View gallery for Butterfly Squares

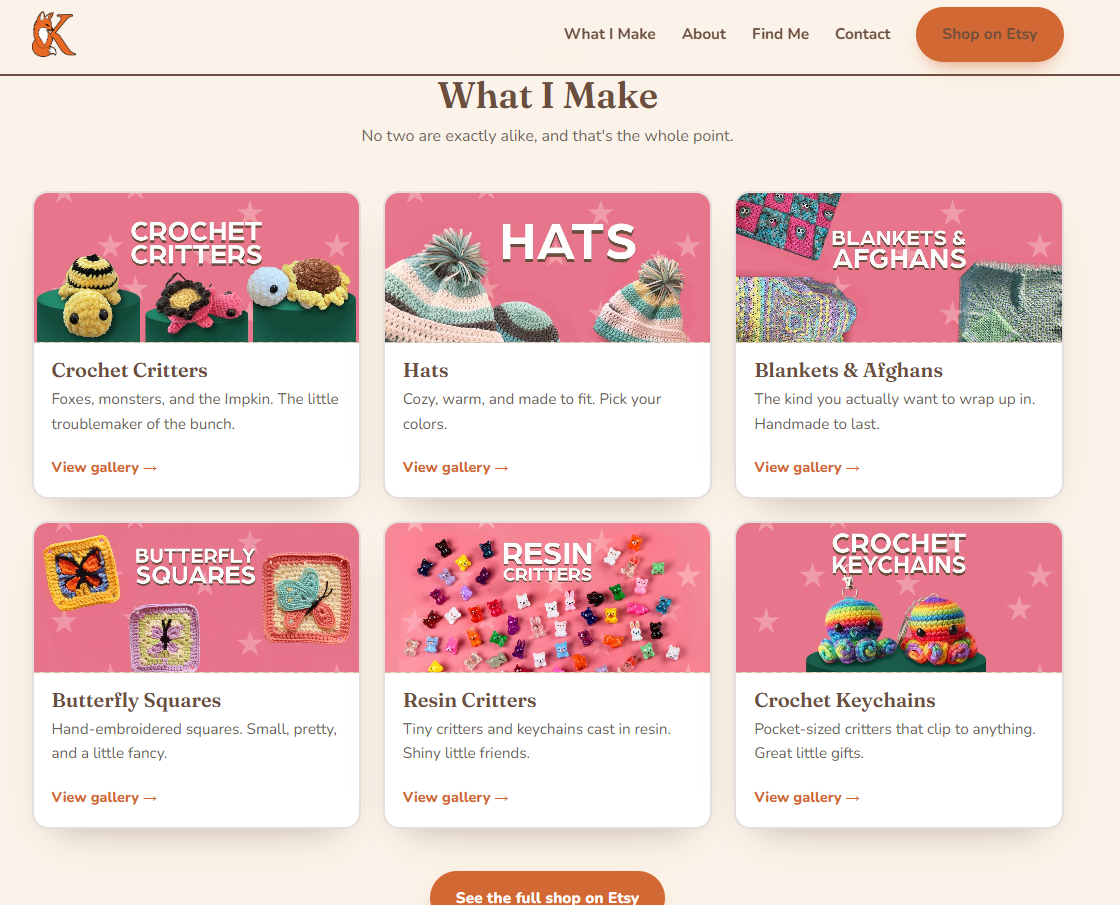tap(104, 797)
